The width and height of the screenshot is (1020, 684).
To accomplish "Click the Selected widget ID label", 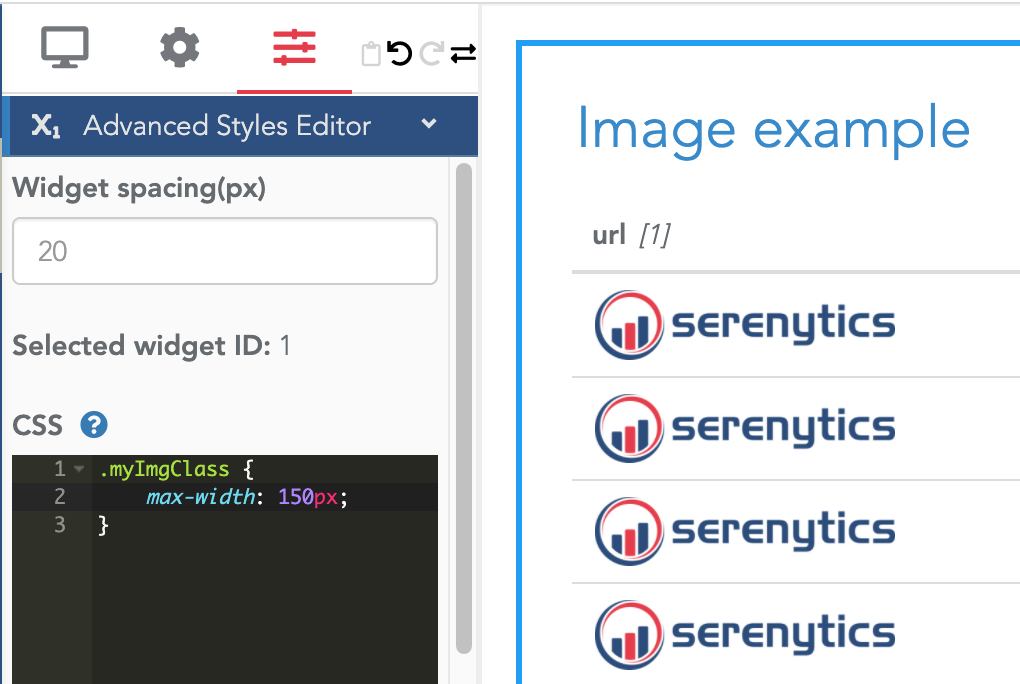I will pyautogui.click(x=141, y=345).
